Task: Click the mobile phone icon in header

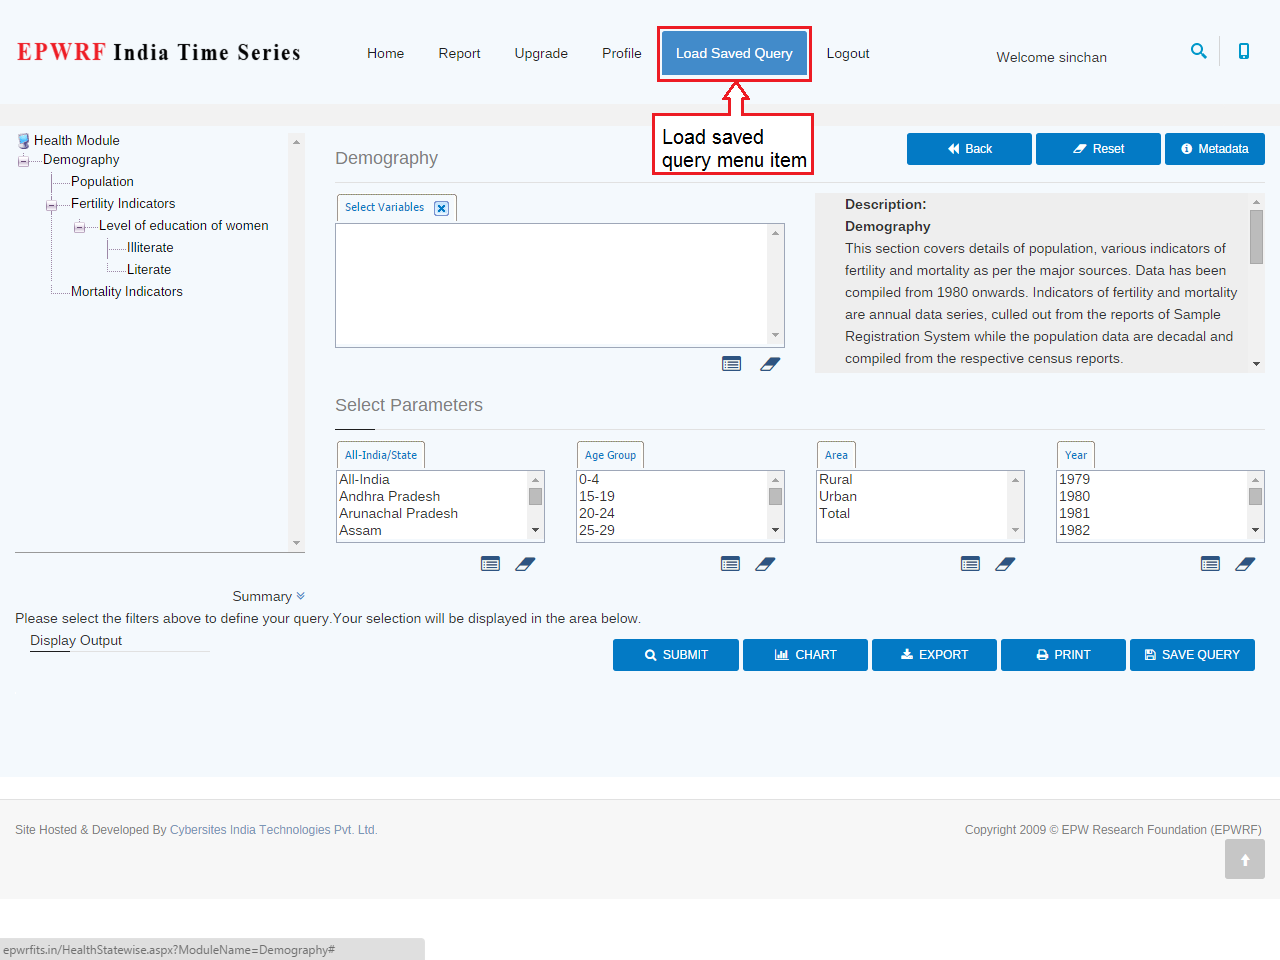Action: 1244,51
